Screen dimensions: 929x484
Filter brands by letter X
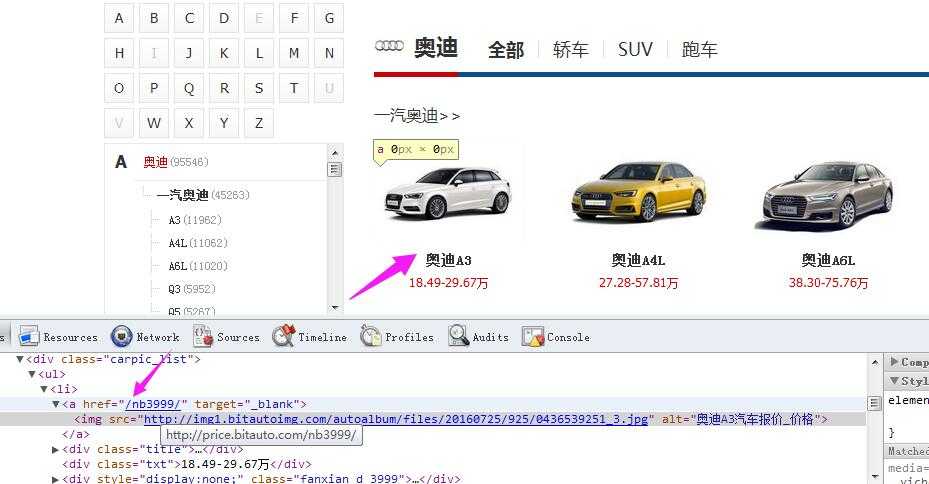[189, 123]
